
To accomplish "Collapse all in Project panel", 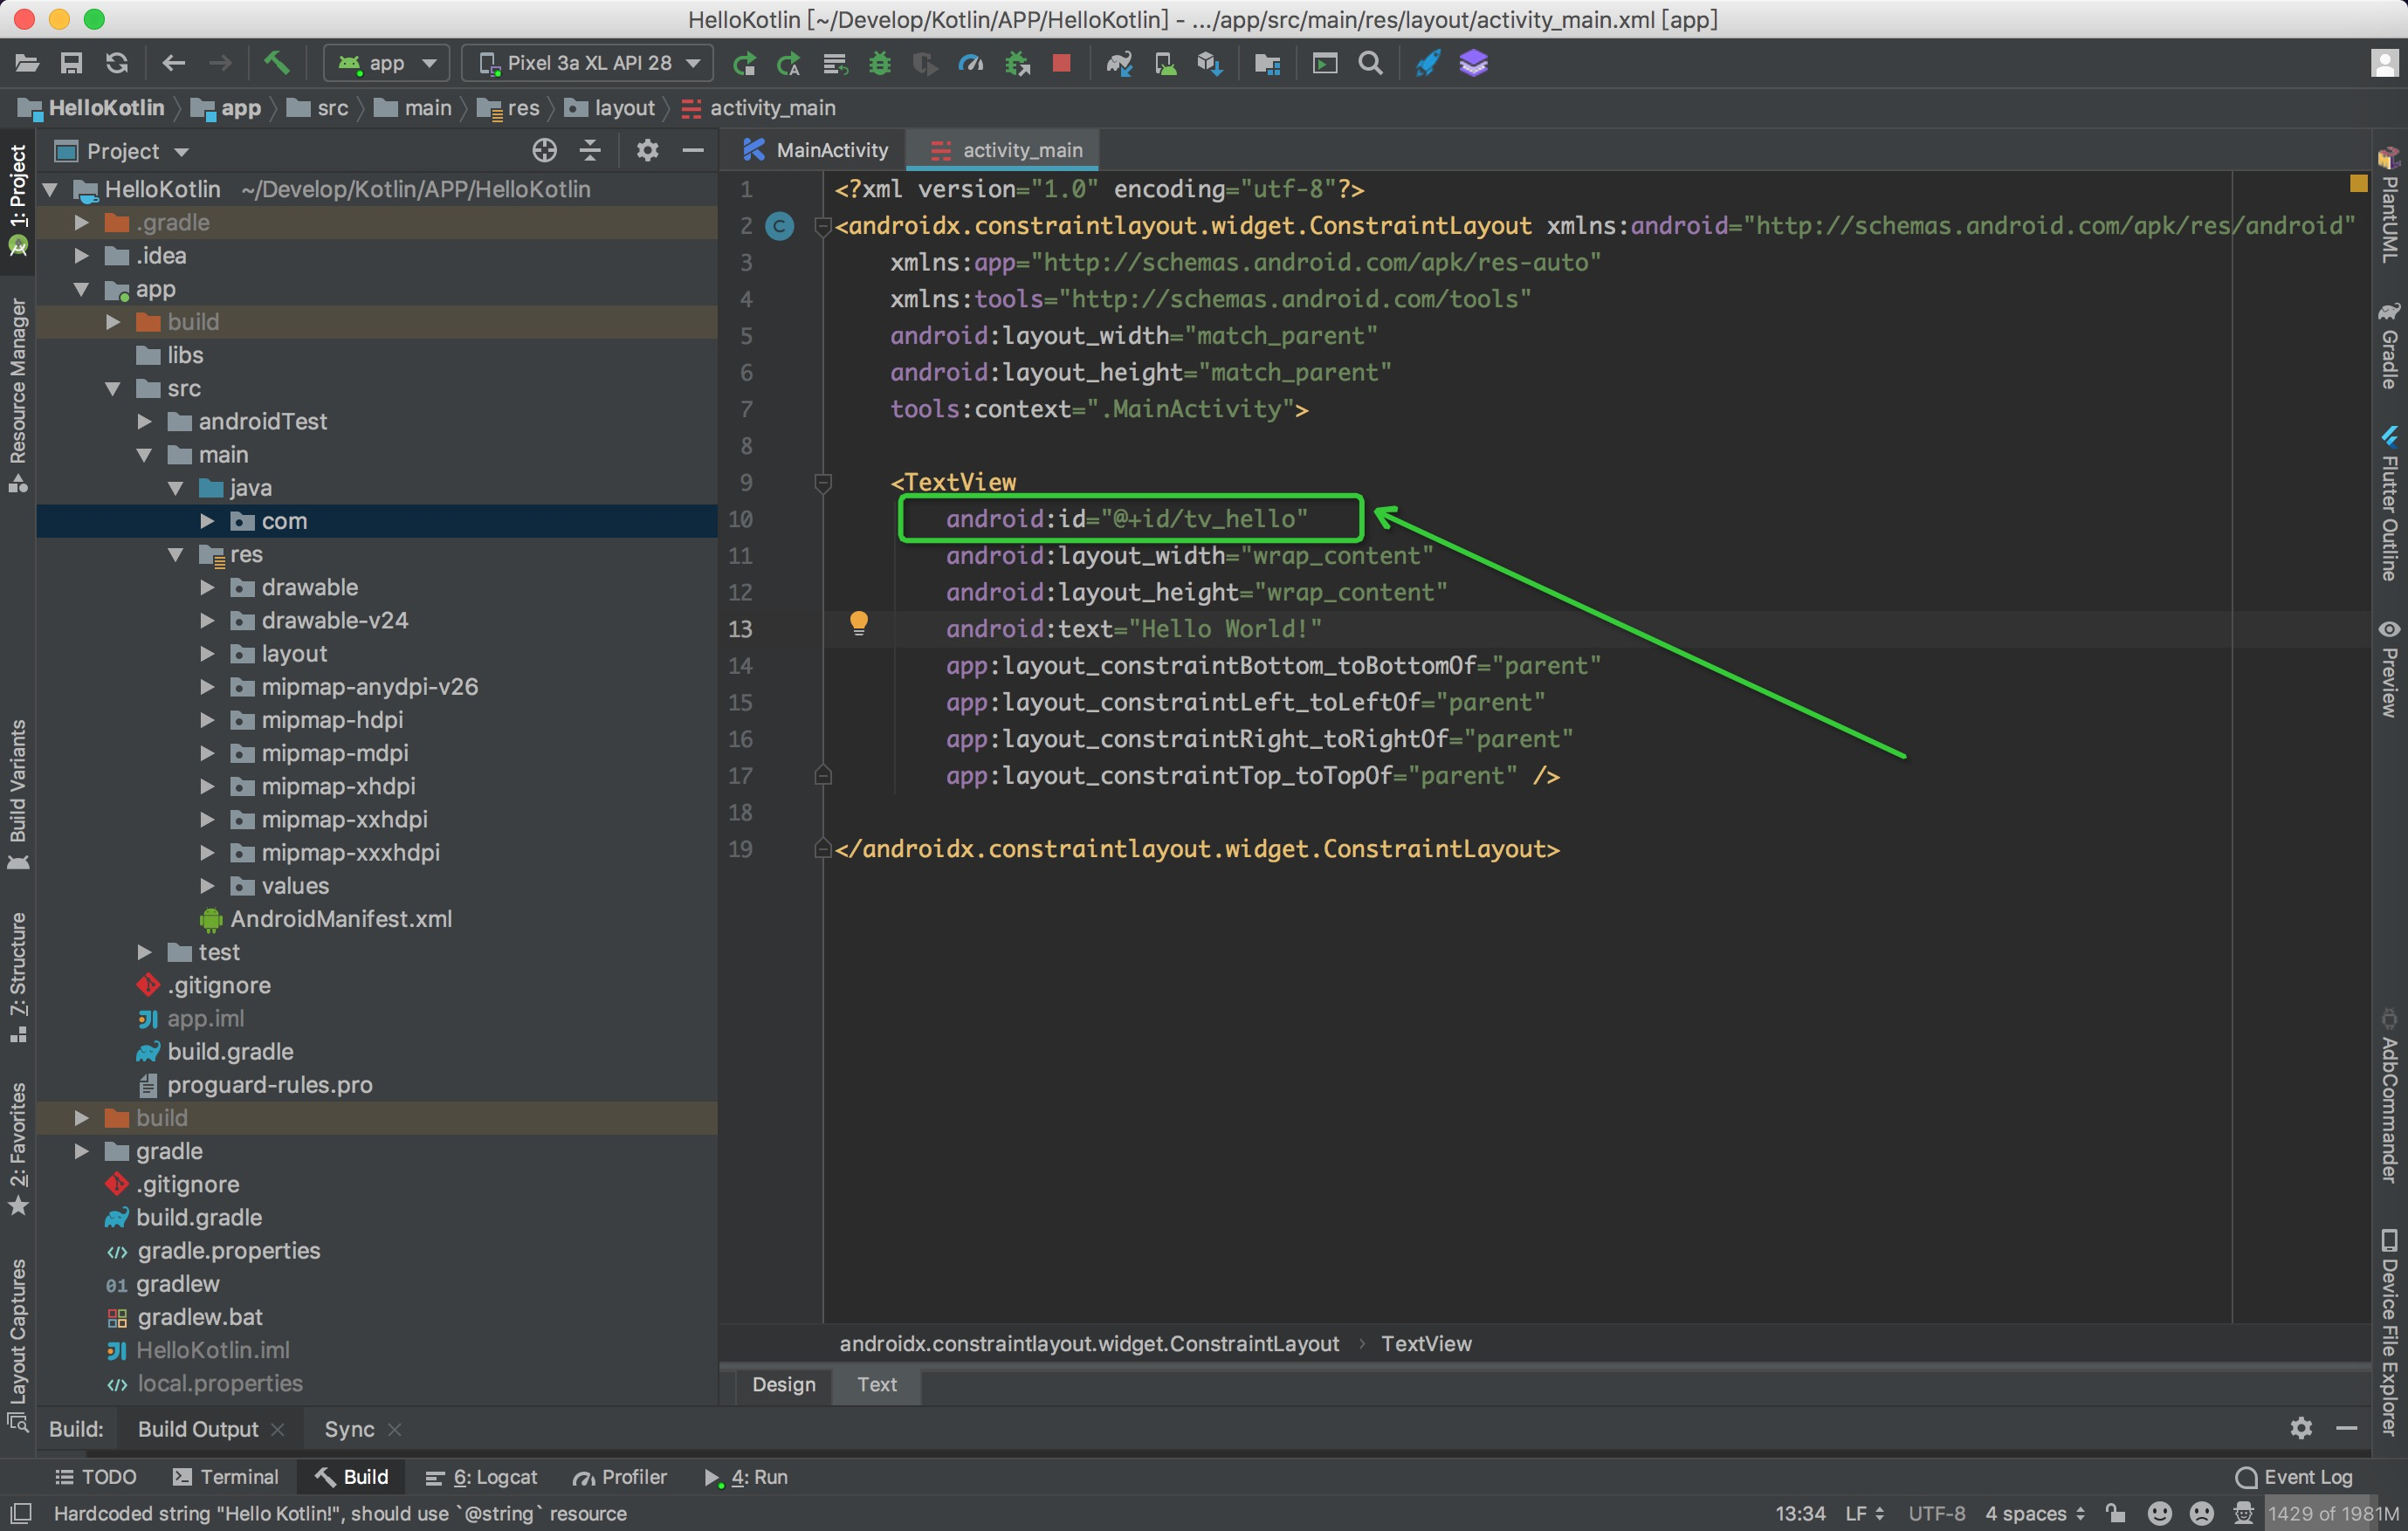I will pyautogui.click(x=590, y=151).
